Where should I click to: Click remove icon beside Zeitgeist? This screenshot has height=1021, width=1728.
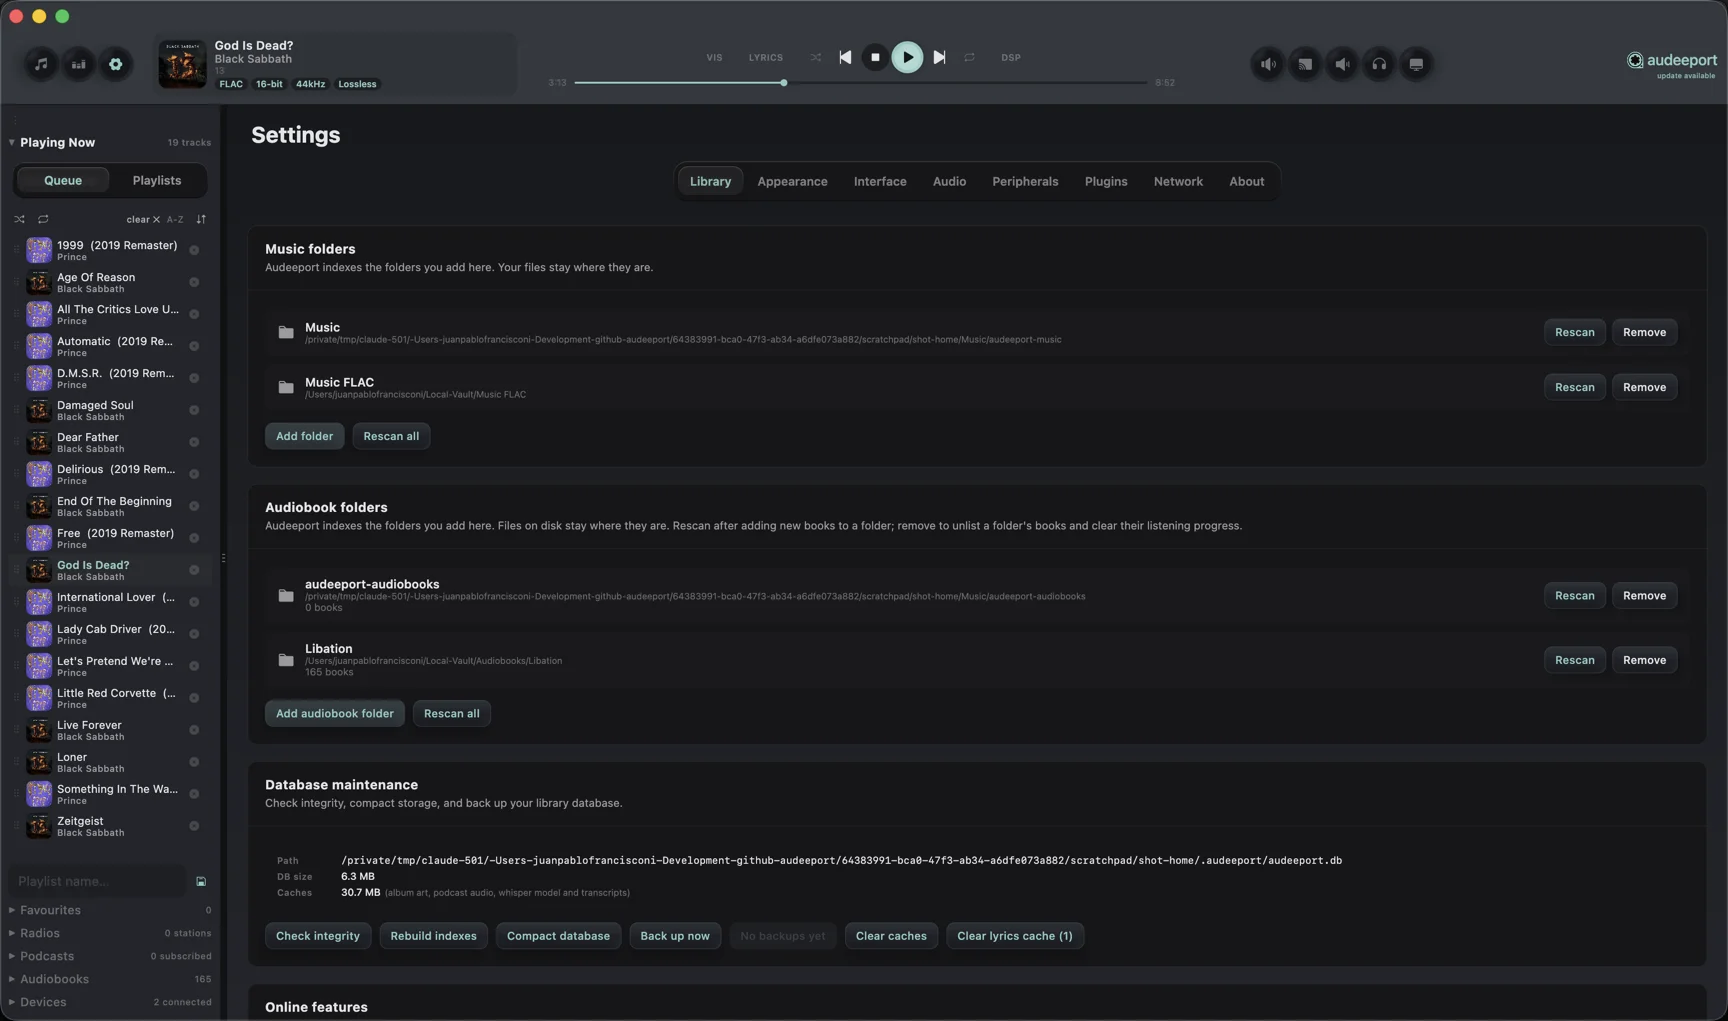pos(194,826)
